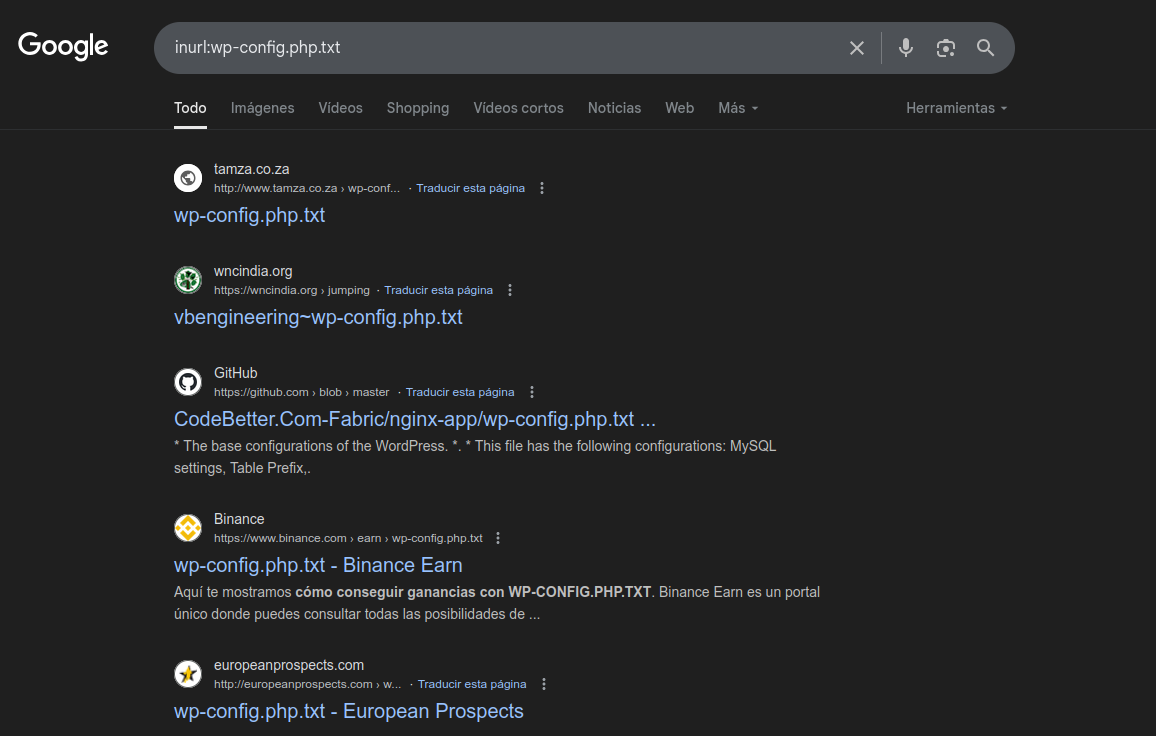Click the https://github.com › blob › master URL
Image resolution: width=1156 pixels, height=736 pixels.
coord(302,392)
